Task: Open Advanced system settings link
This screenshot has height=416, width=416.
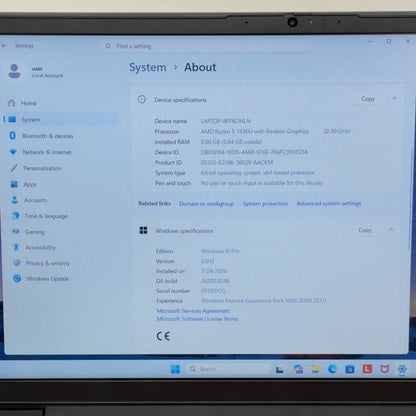Action: pyautogui.click(x=329, y=203)
